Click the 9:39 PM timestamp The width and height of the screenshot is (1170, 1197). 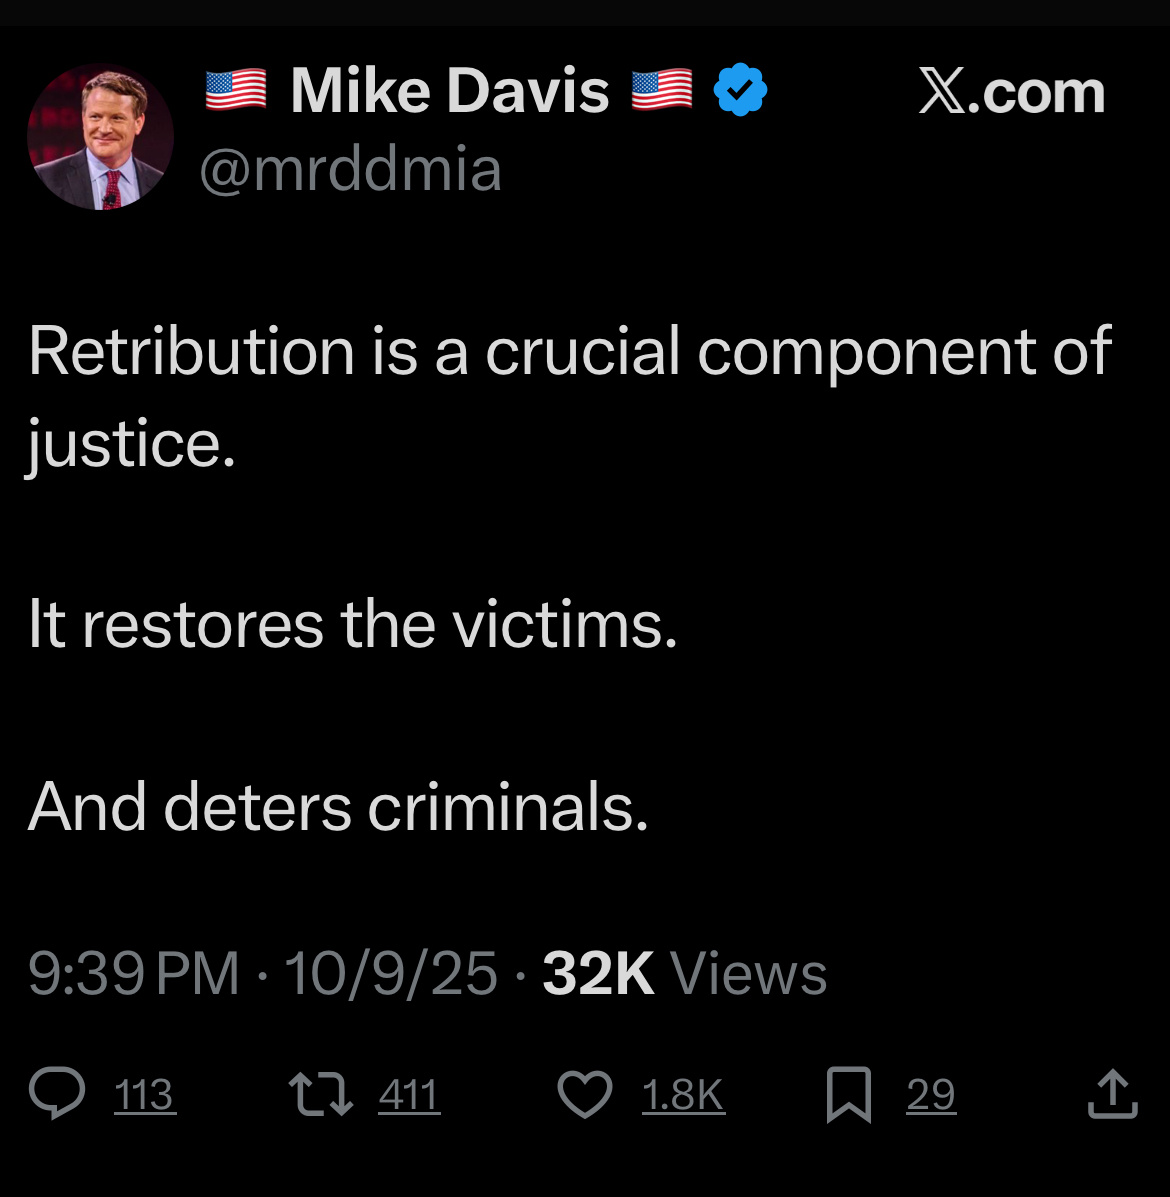[x=134, y=973]
